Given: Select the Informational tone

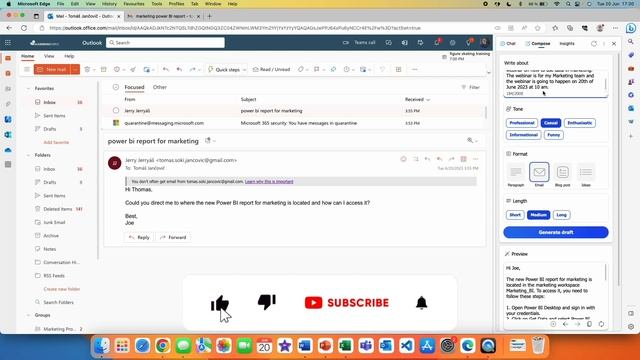Looking at the screenshot, I should point(523,135).
